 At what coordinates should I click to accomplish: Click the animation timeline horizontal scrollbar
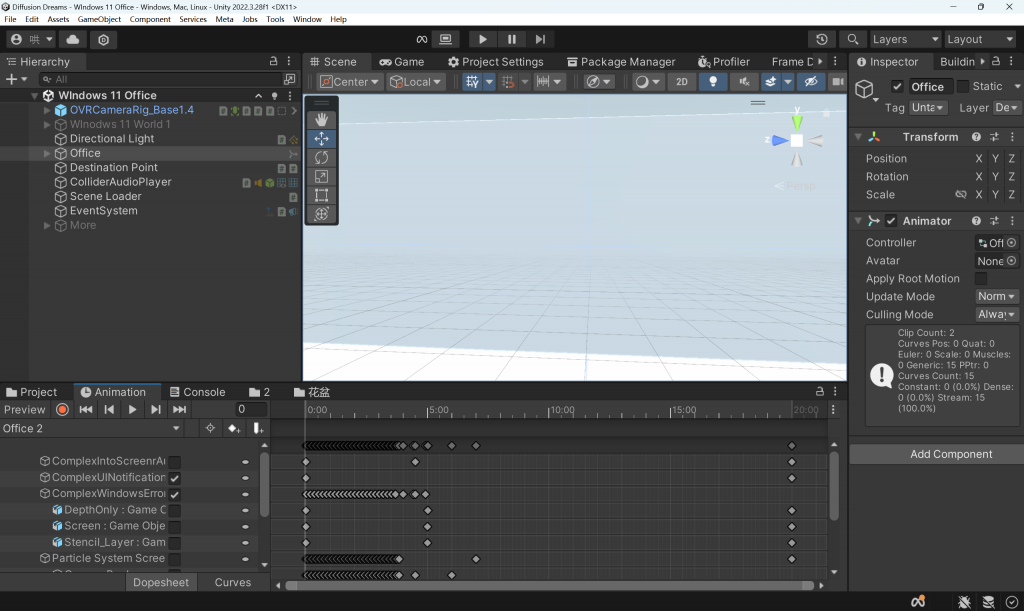point(550,586)
